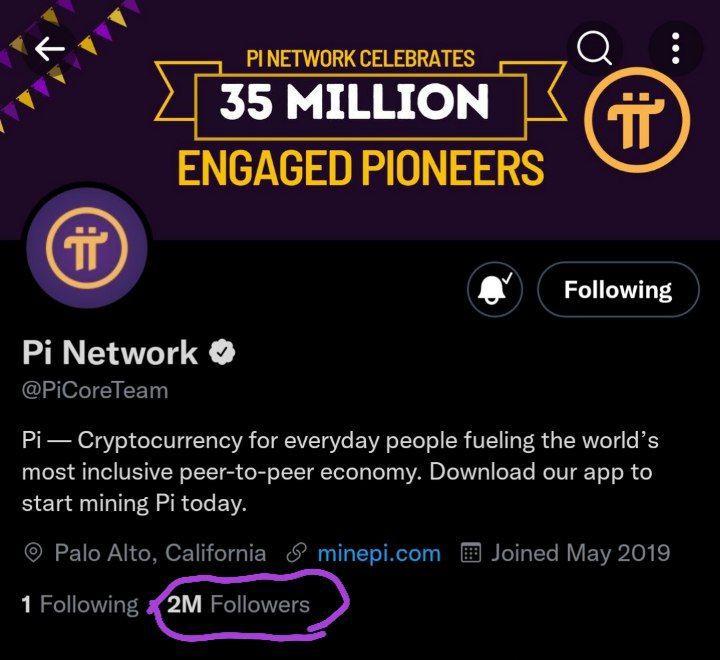The height and width of the screenshot is (660, 720).
Task: Click the calendar icon beside Joined date
Action: 471,553
